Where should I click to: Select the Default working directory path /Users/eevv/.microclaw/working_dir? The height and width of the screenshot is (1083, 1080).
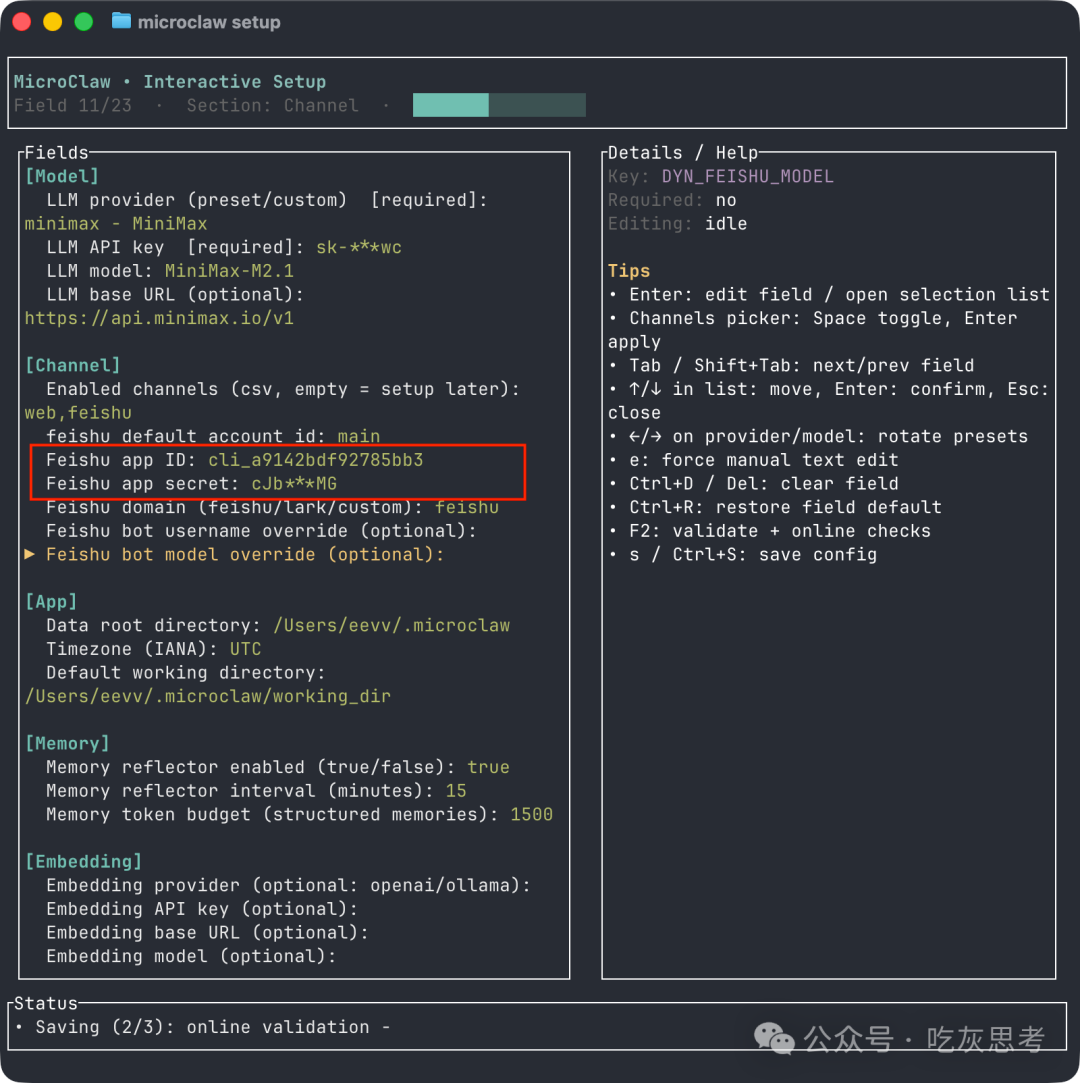click(208, 696)
